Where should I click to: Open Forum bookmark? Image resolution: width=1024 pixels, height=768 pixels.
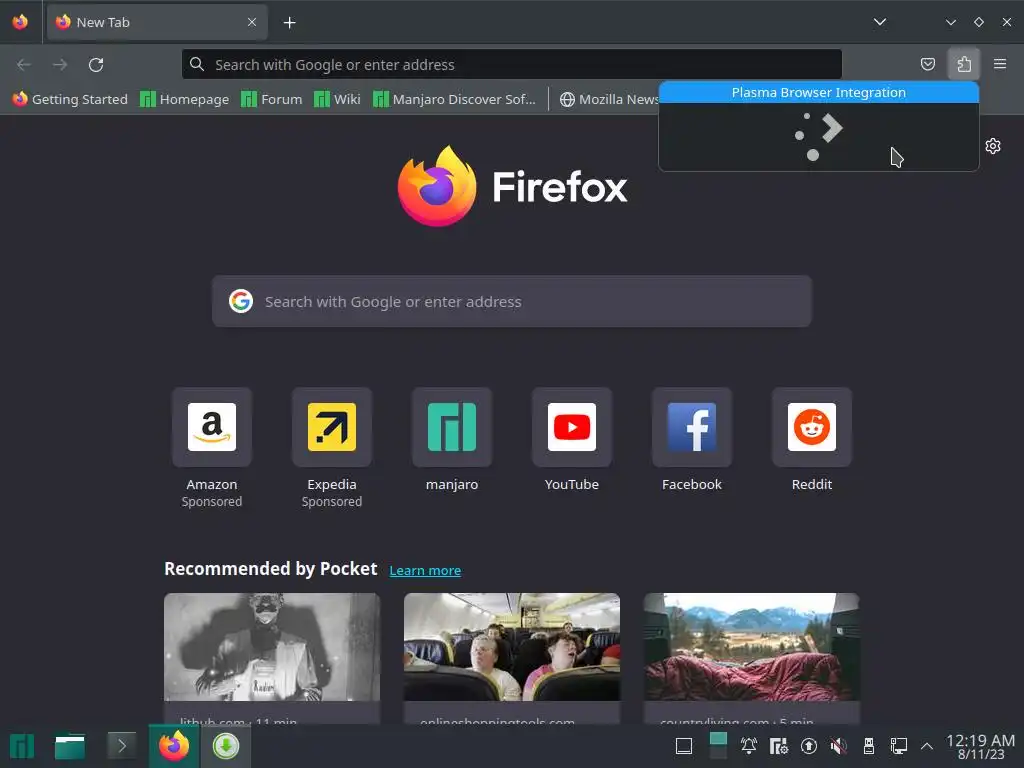[x=272, y=99]
